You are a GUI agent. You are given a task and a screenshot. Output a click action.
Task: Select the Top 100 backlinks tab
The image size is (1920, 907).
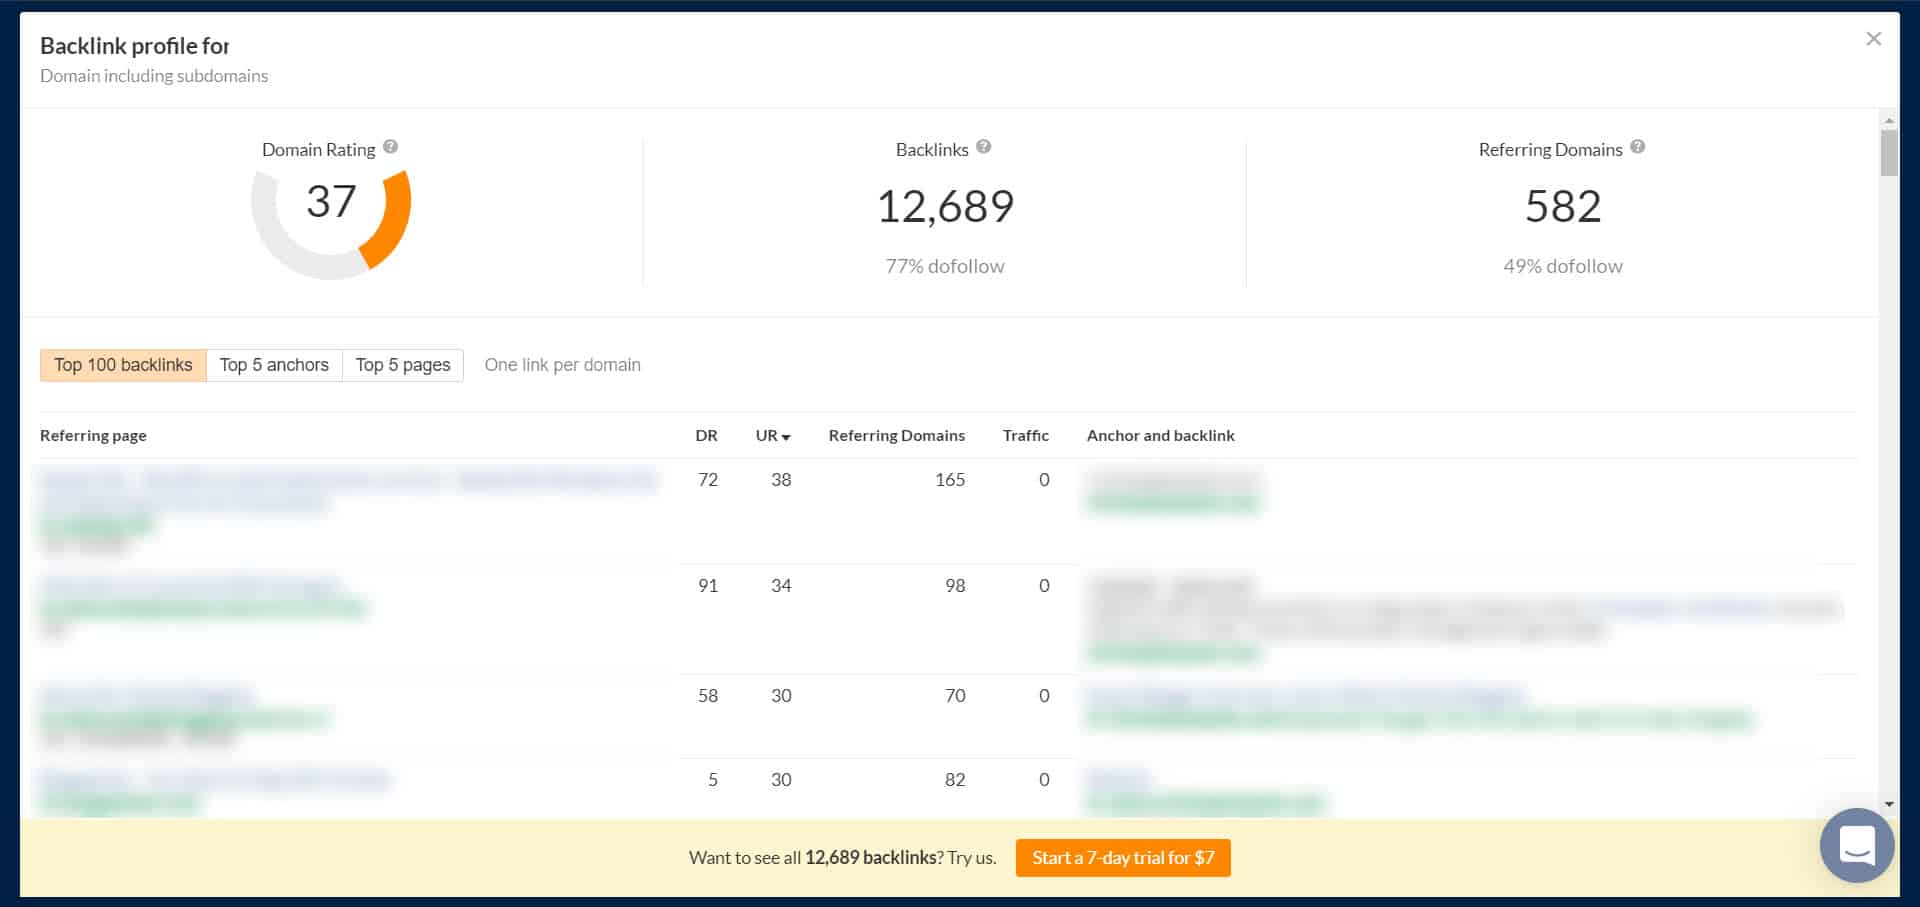click(x=123, y=364)
